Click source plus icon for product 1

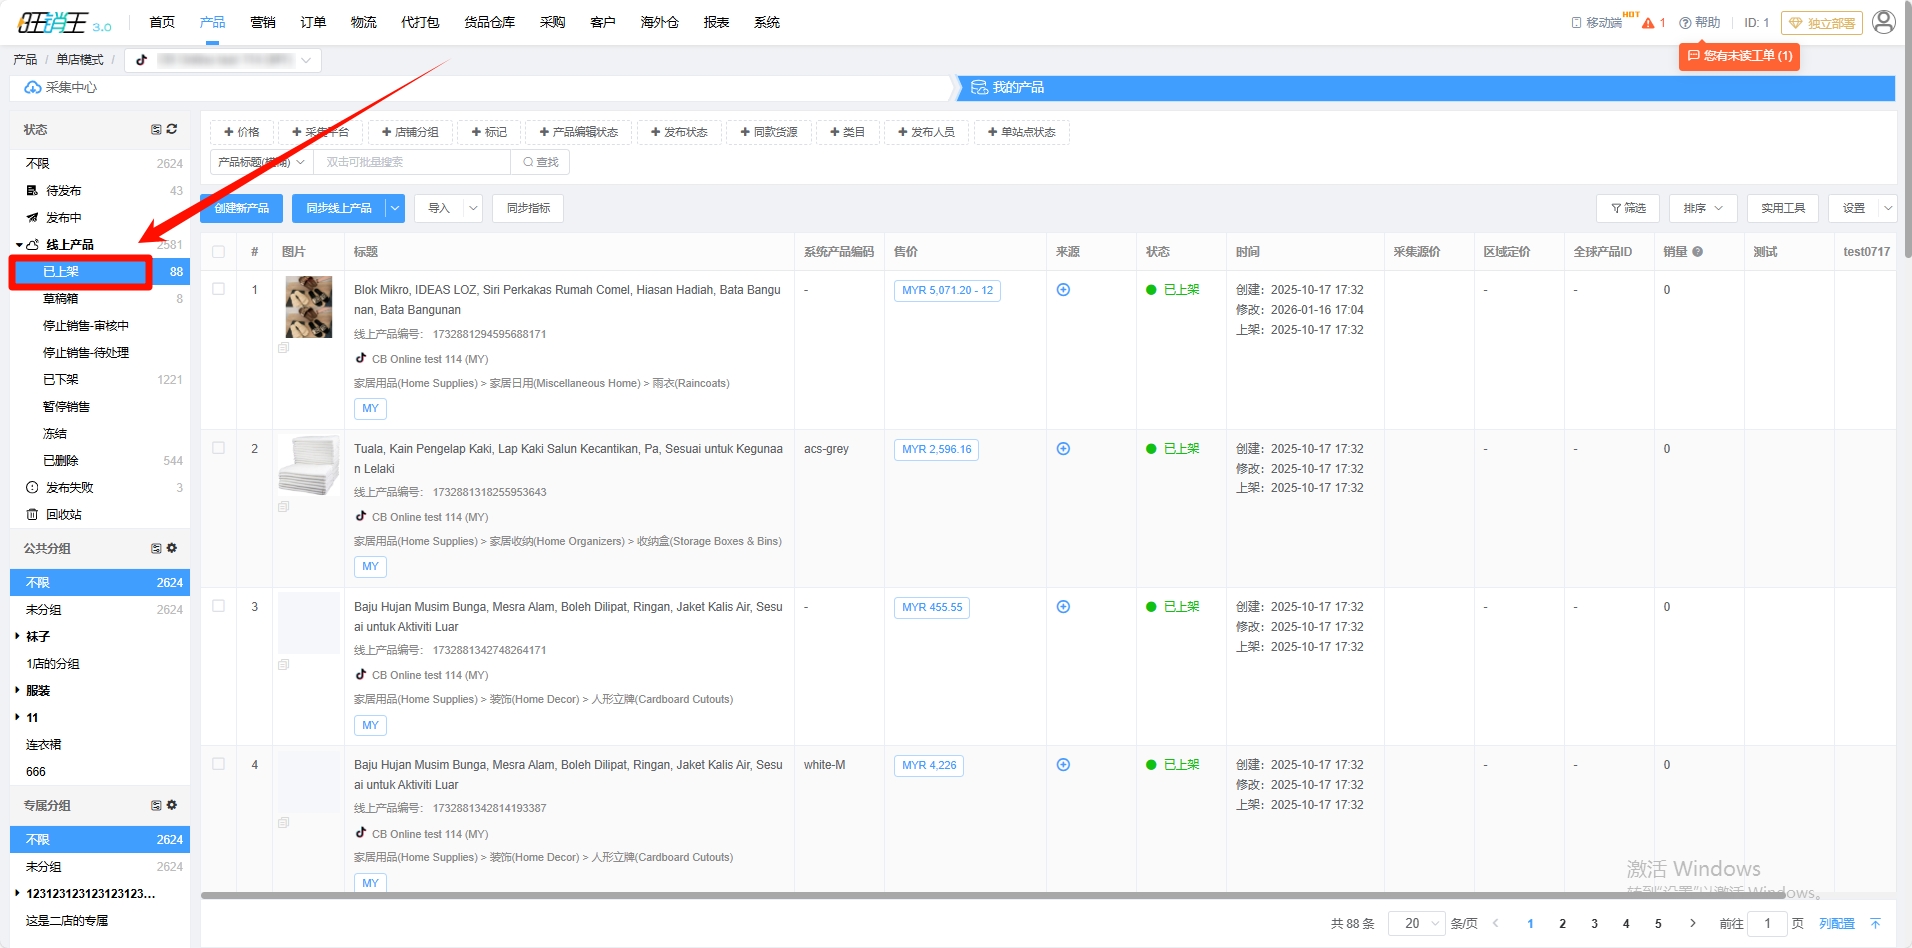click(1063, 290)
